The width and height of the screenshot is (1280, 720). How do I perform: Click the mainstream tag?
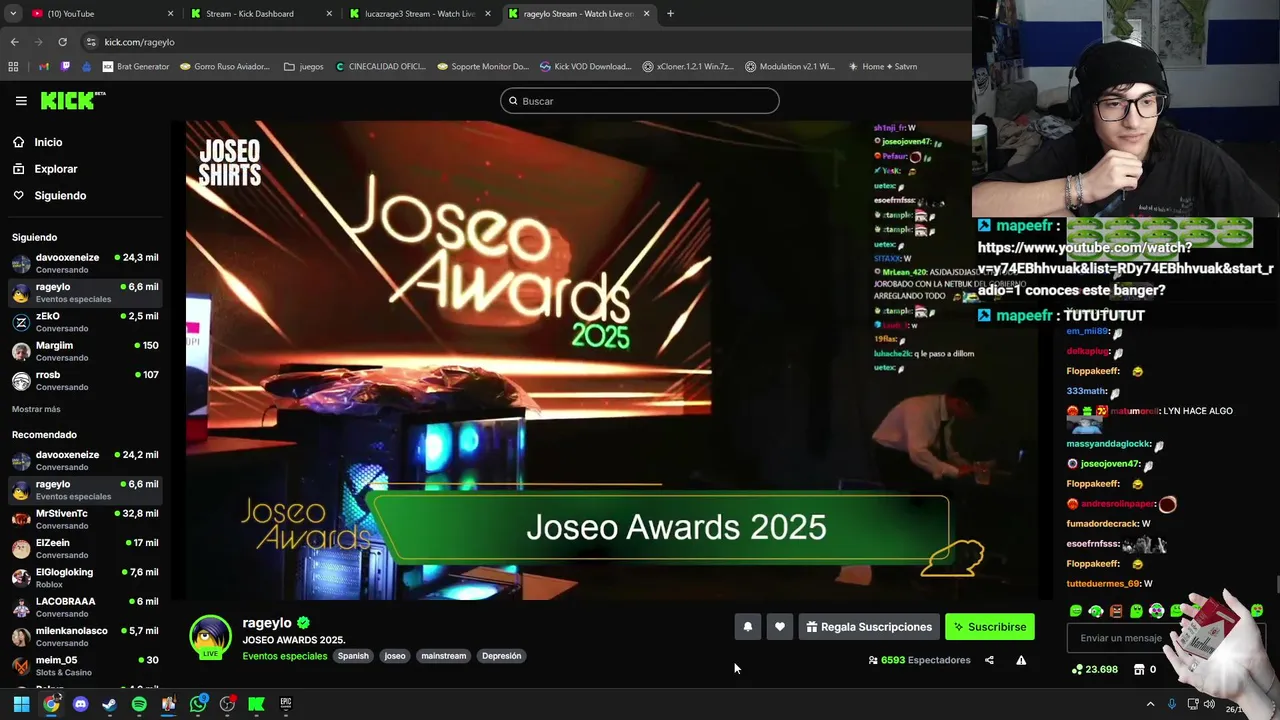pos(444,656)
